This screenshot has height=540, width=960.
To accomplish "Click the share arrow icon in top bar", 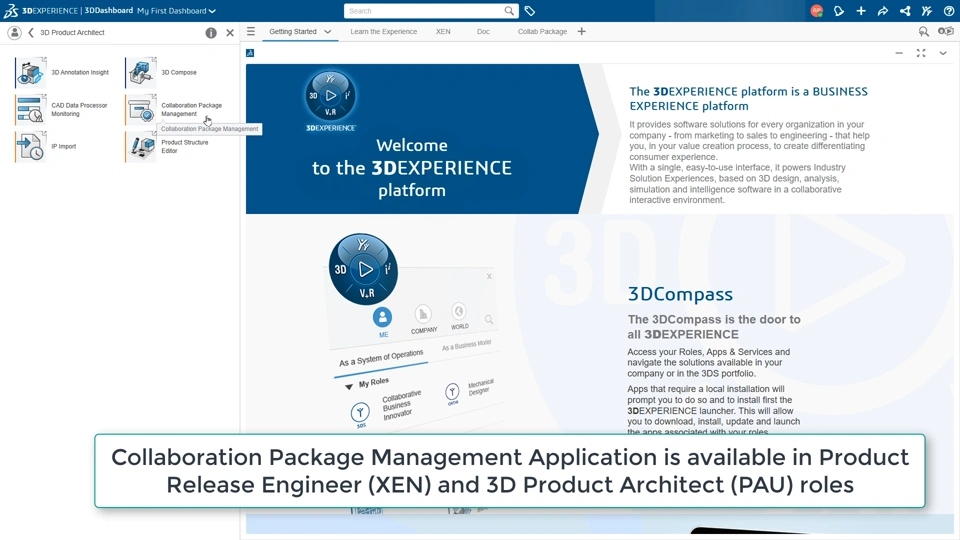I will tap(883, 11).
